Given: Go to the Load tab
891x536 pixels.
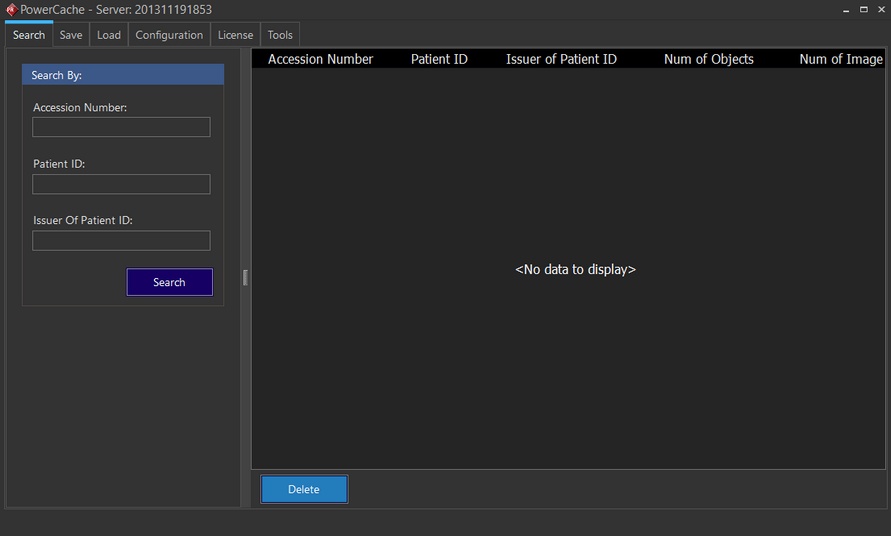Looking at the screenshot, I should 109,35.
